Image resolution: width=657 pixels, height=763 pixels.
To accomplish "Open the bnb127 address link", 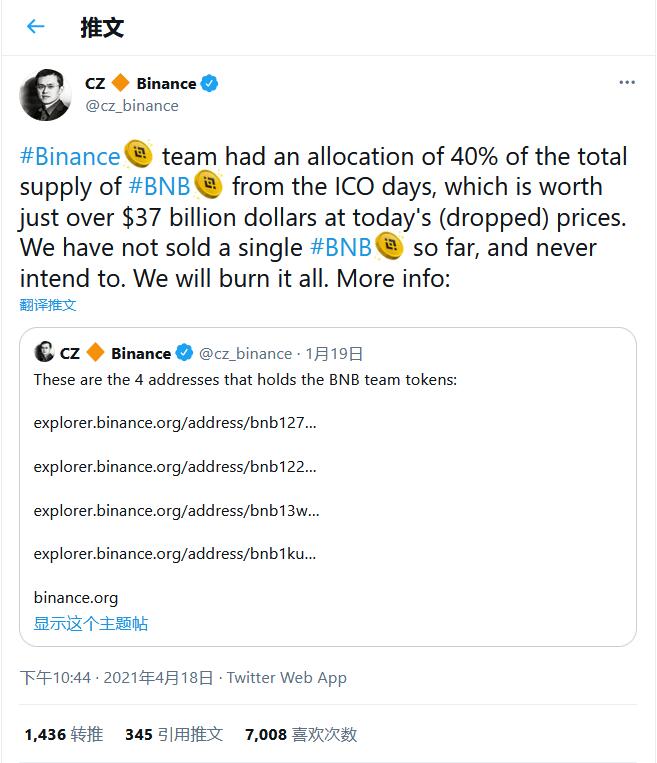I will point(175,423).
